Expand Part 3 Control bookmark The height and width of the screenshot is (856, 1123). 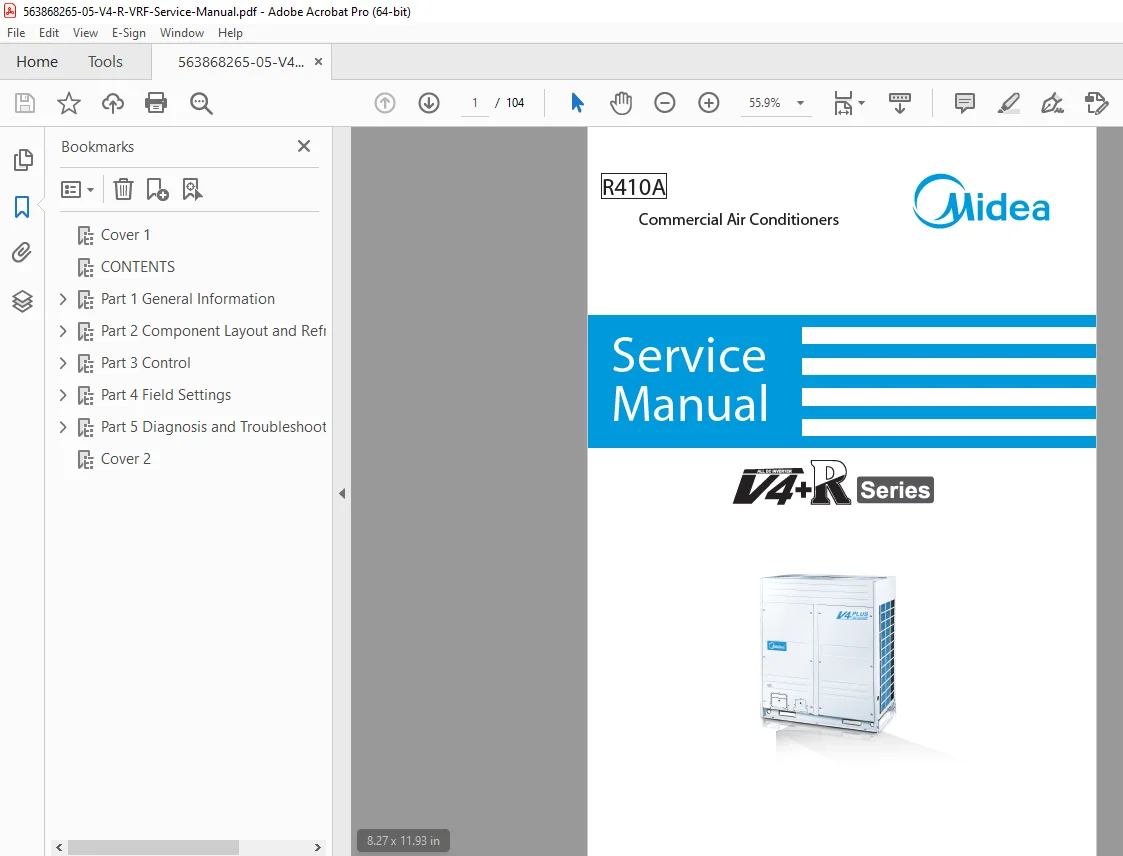(x=63, y=363)
